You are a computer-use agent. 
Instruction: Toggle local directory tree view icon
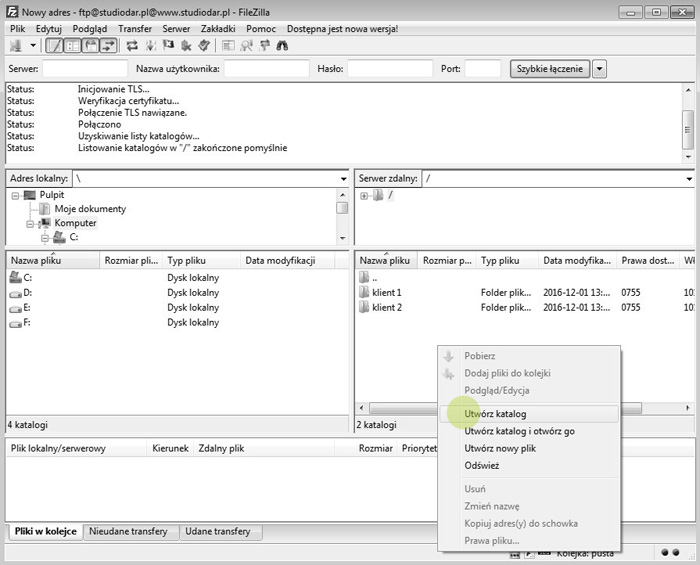pos(72,45)
